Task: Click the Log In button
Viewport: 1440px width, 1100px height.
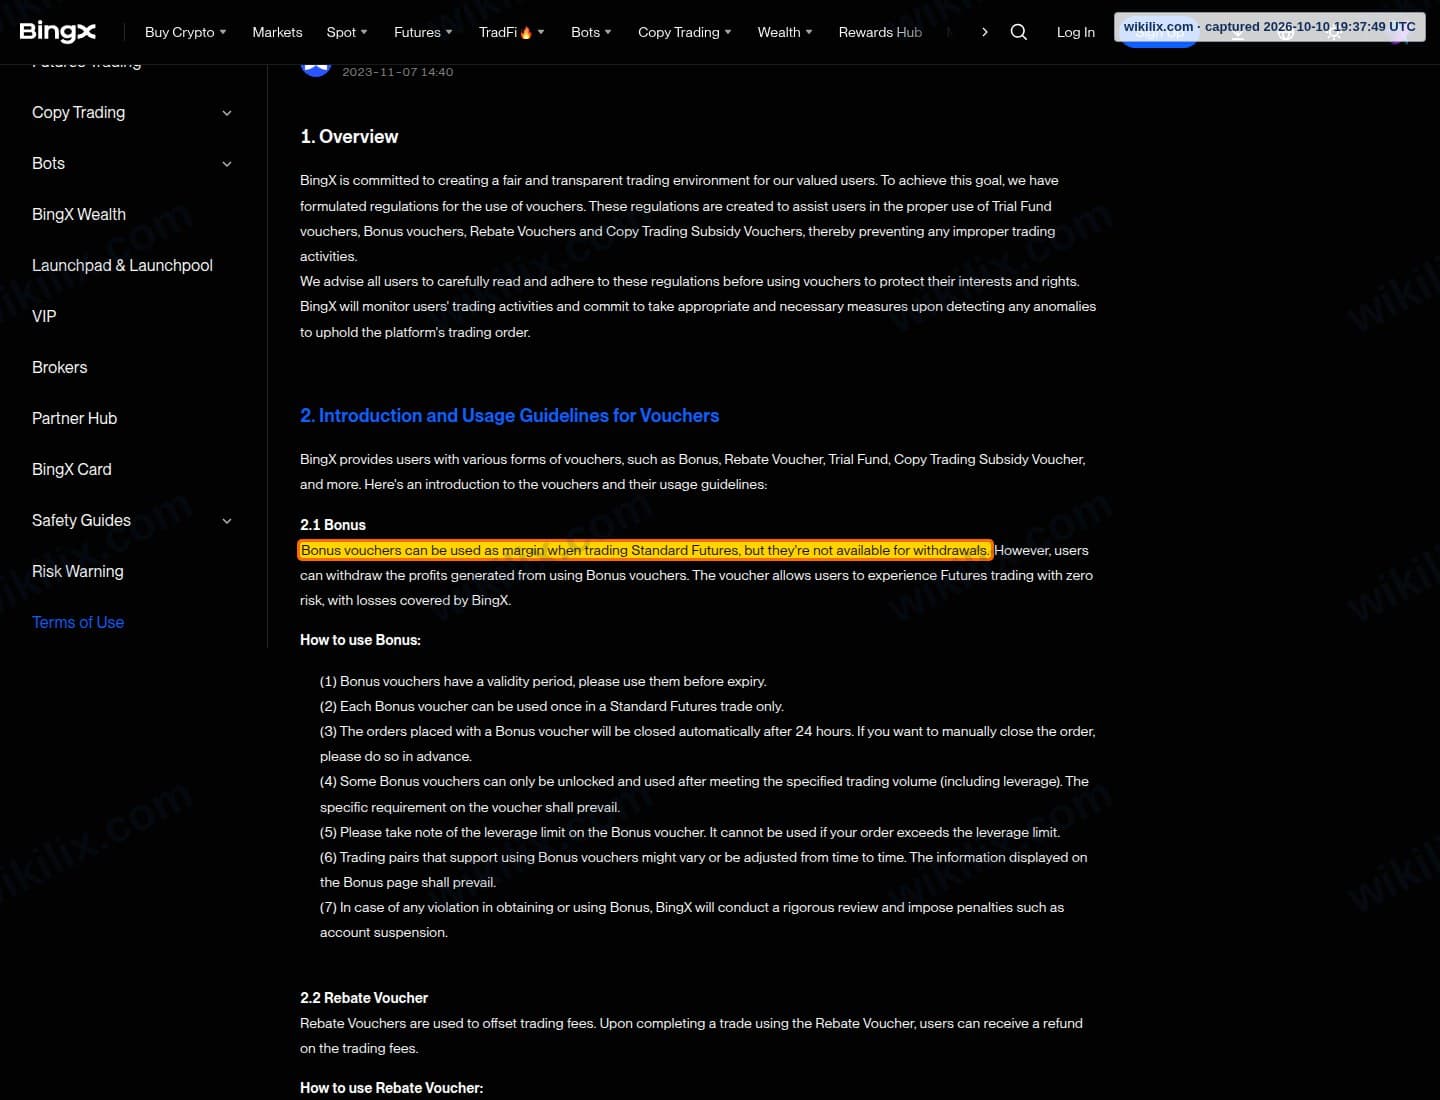Action: click(1075, 32)
